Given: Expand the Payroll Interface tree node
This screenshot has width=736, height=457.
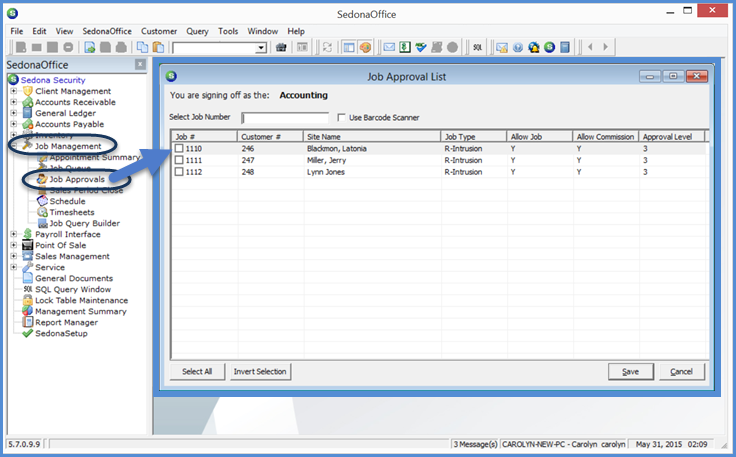Looking at the screenshot, I should point(14,234).
